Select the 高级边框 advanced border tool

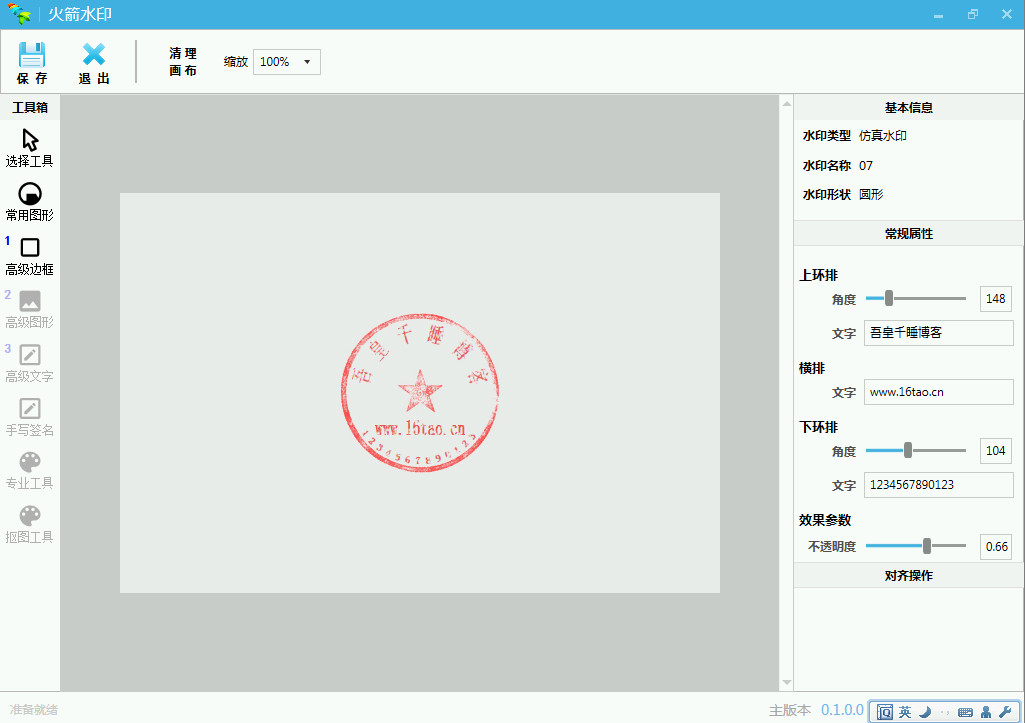(30, 248)
